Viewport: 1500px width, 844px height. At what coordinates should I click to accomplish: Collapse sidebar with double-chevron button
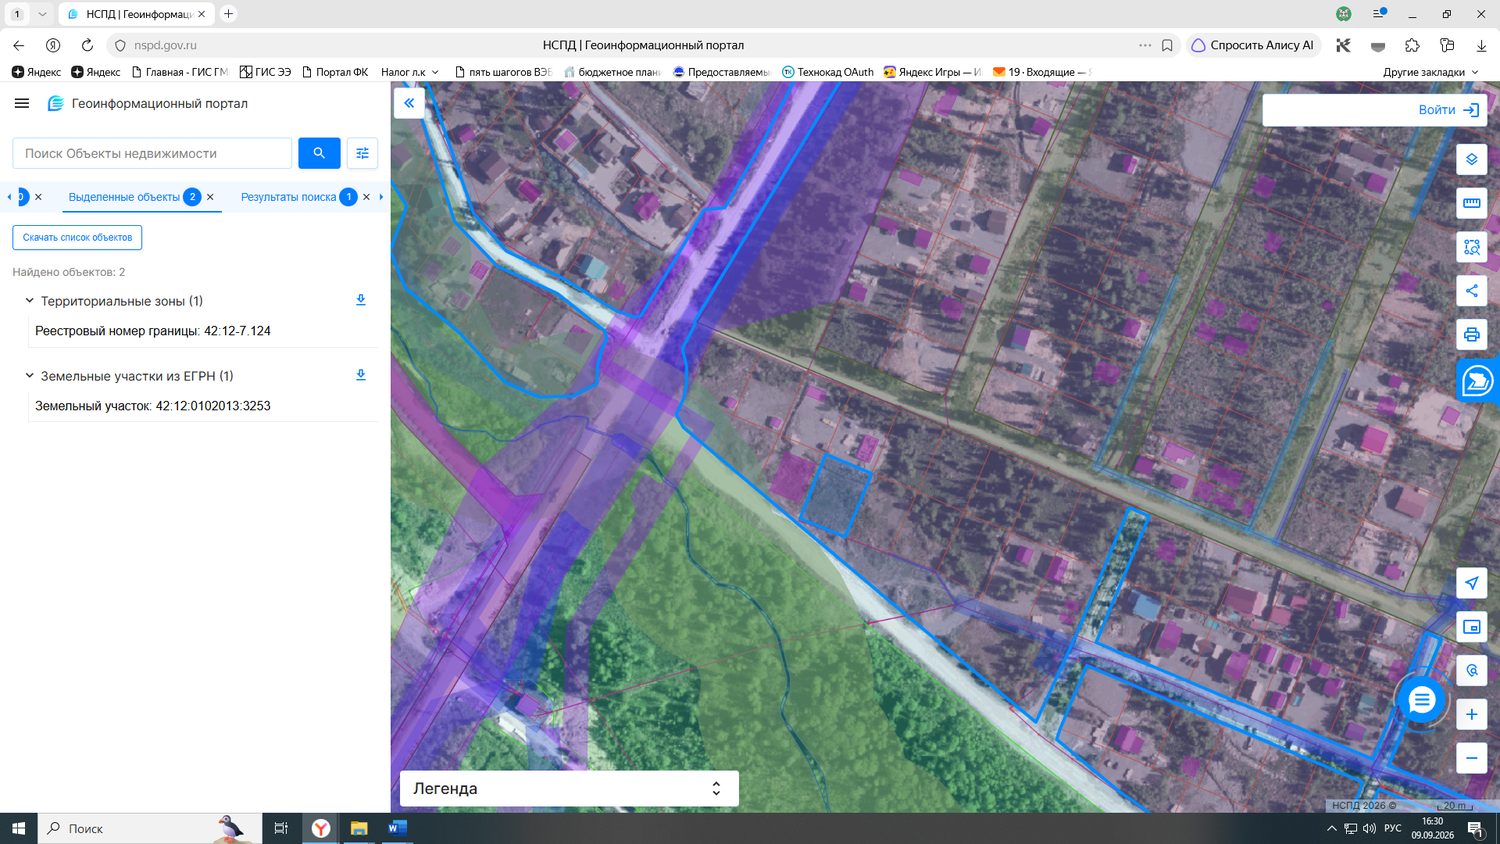tap(409, 103)
